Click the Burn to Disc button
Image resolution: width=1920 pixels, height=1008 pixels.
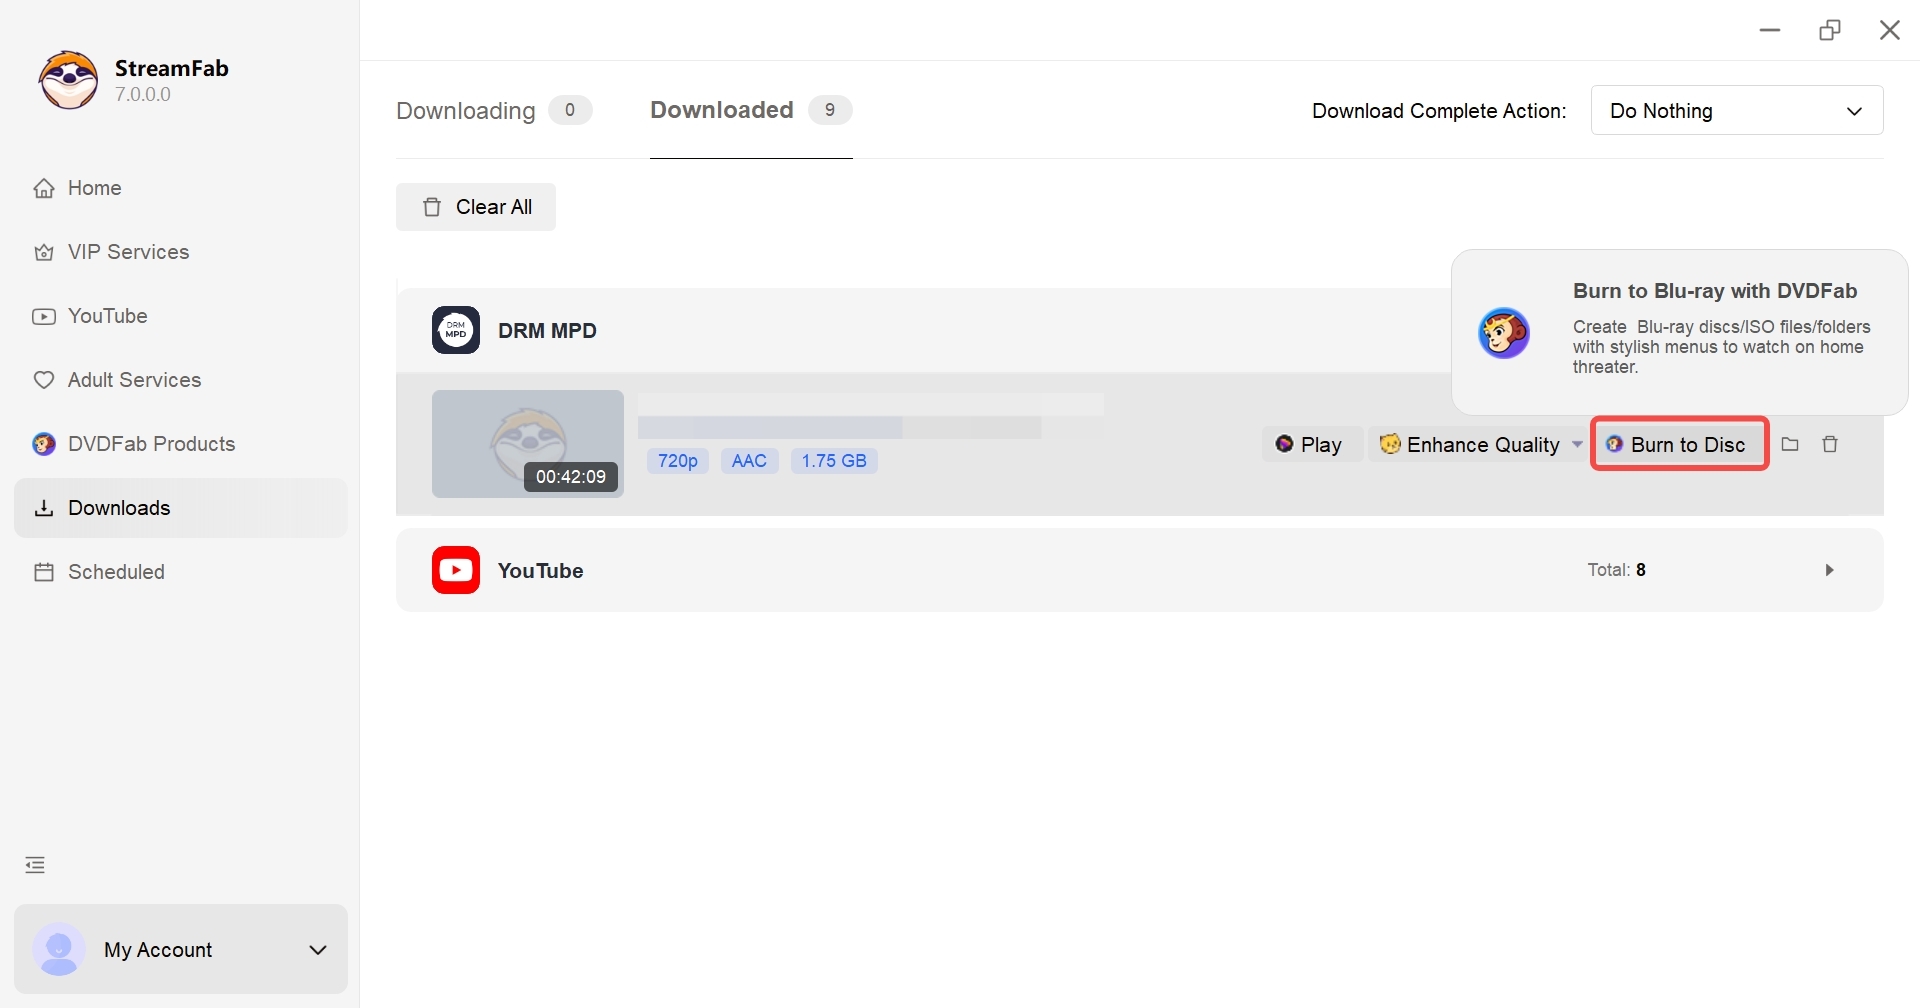(x=1678, y=443)
